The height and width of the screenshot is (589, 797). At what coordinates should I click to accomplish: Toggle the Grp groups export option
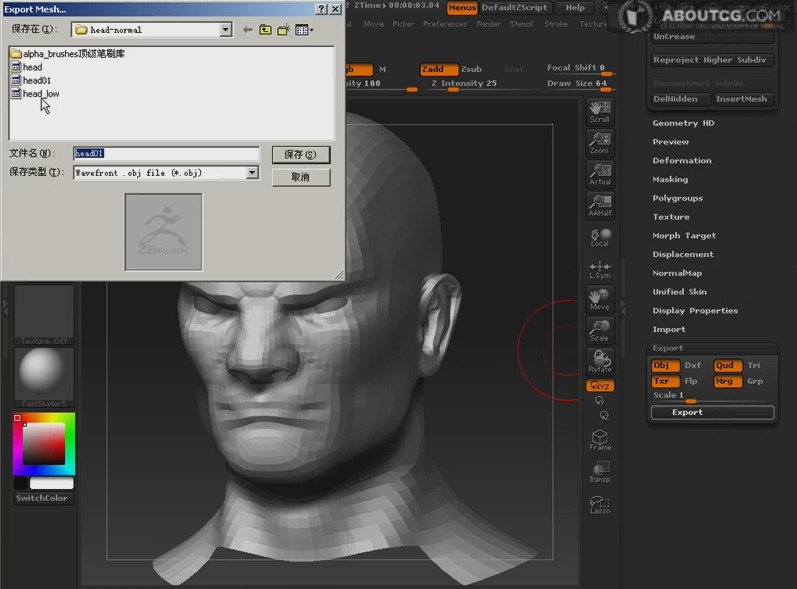coord(755,381)
